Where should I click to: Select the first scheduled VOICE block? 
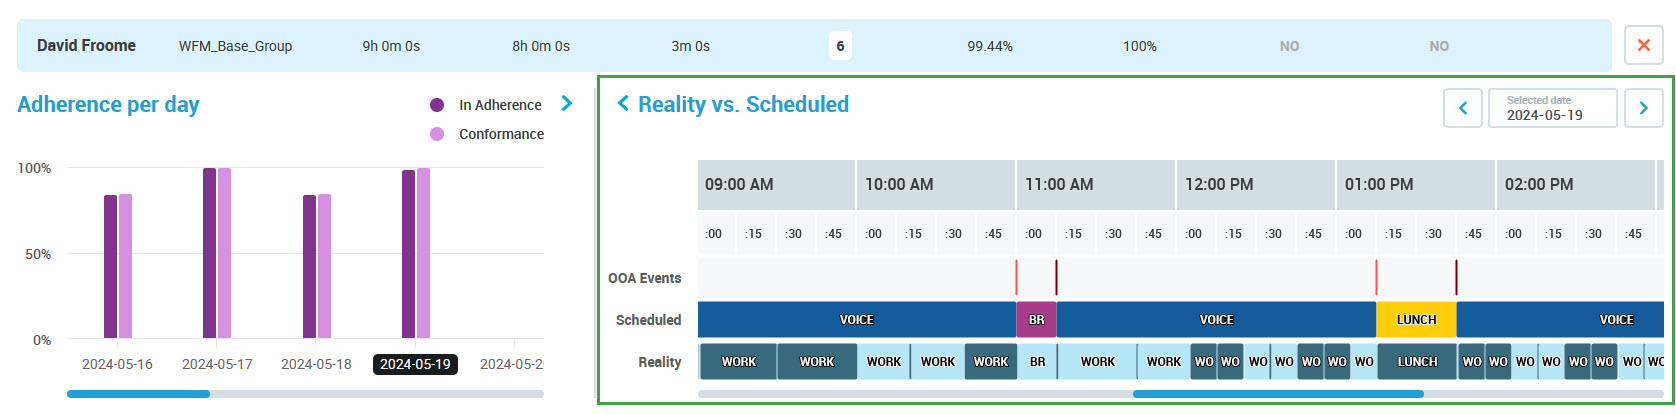[x=856, y=320]
